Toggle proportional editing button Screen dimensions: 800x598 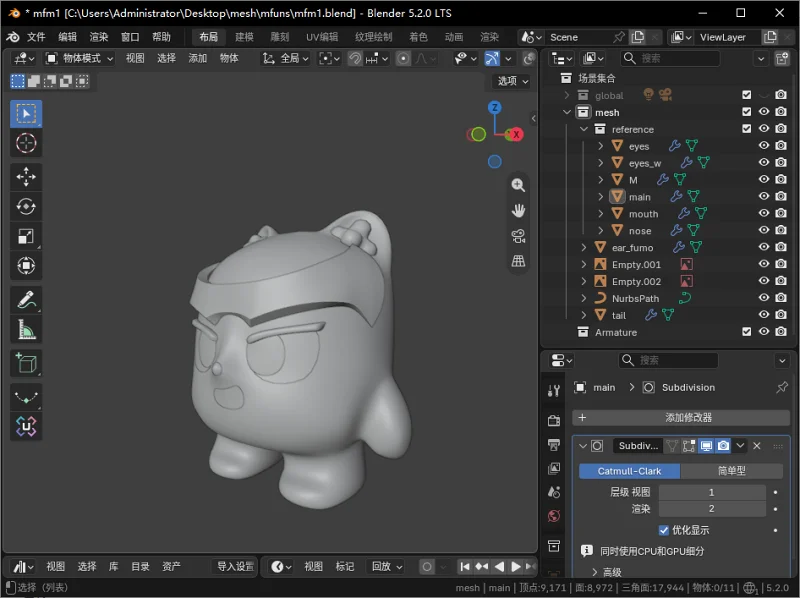(403, 59)
